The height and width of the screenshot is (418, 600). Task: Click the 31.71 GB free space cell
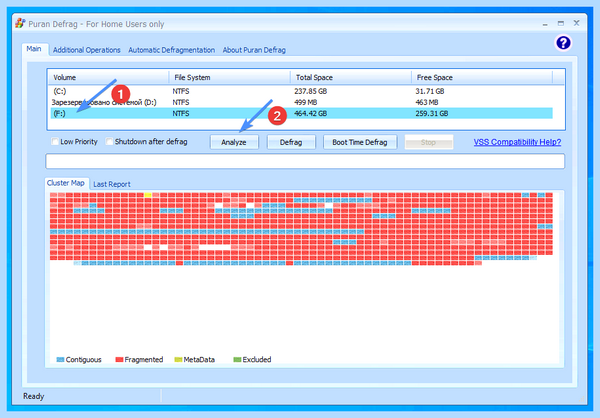click(x=430, y=91)
